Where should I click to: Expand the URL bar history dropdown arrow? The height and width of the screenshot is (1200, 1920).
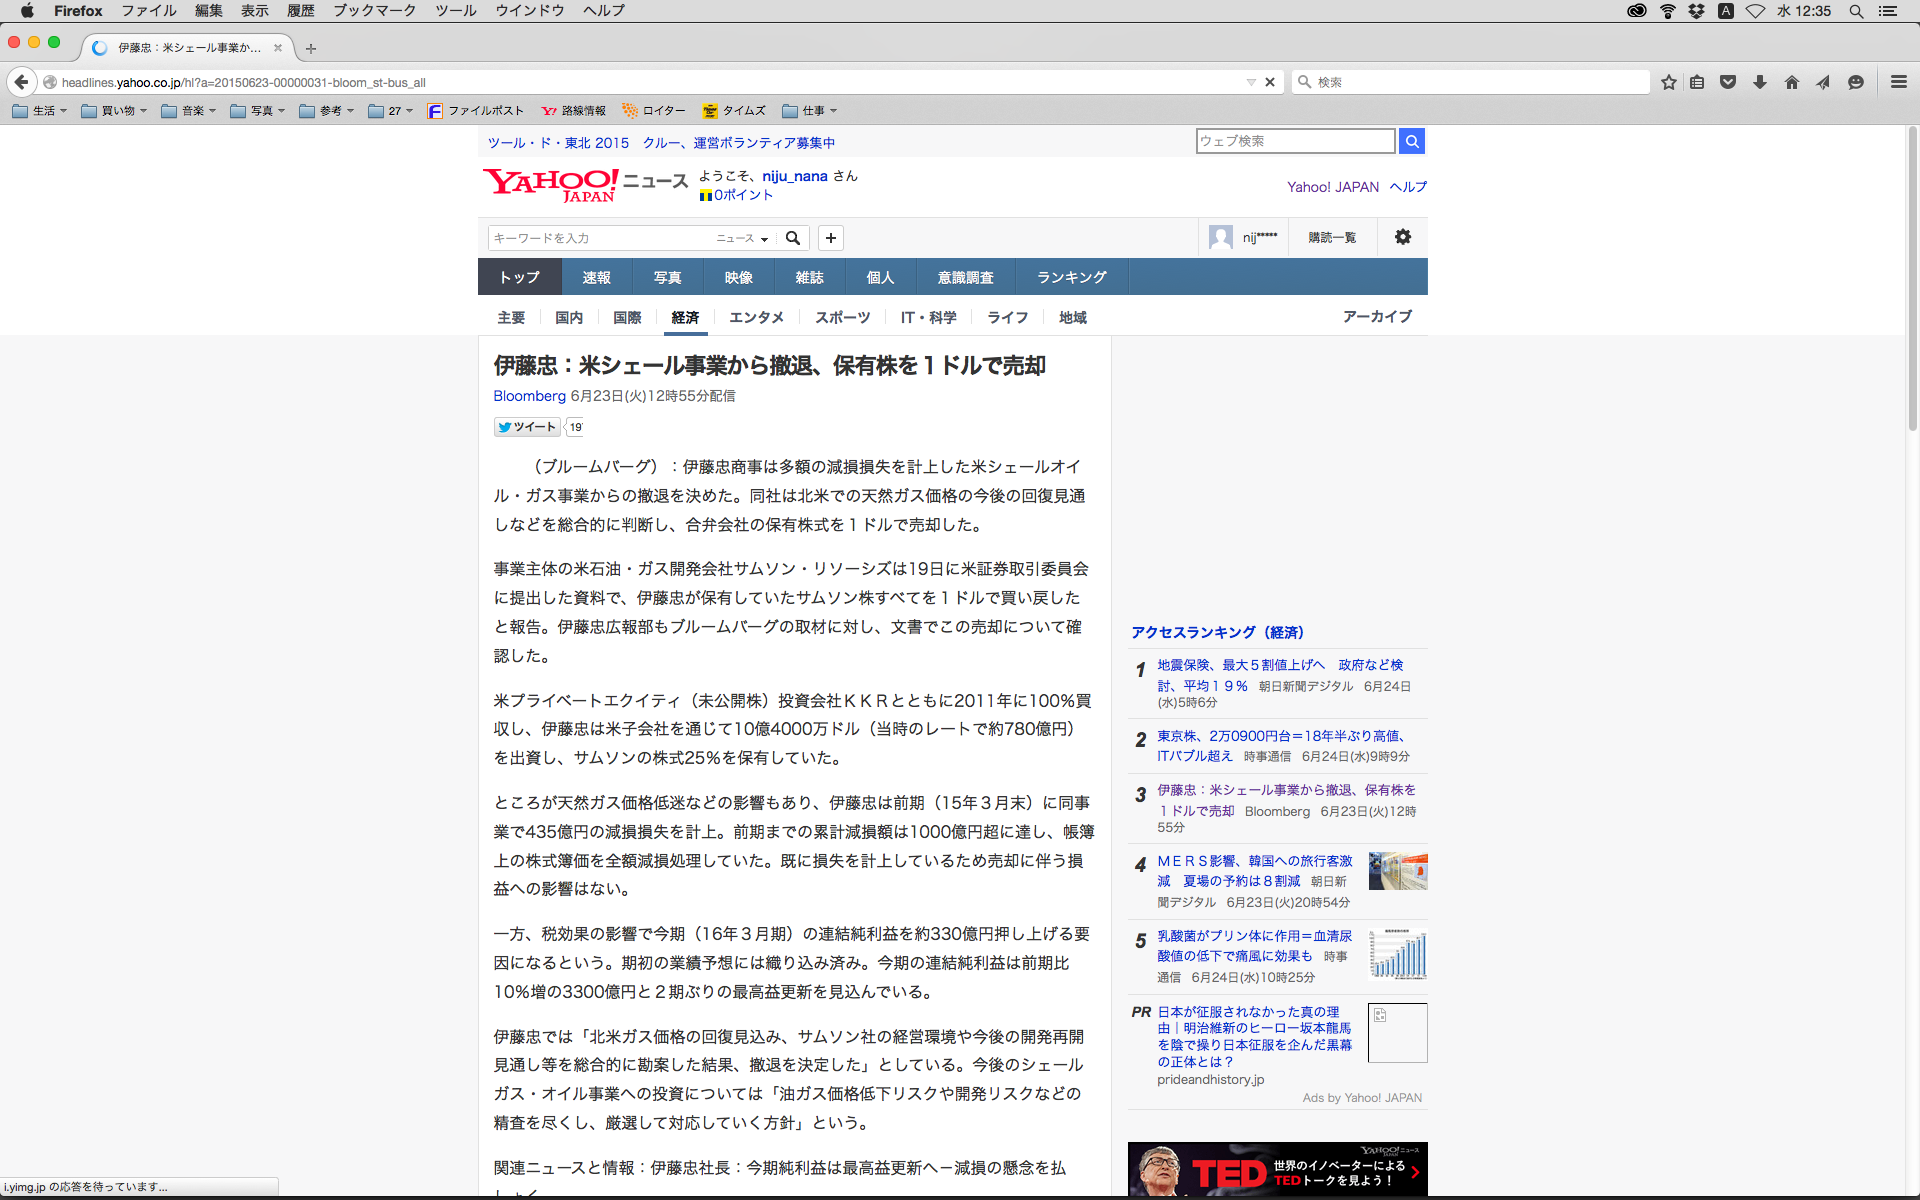click(x=1250, y=82)
